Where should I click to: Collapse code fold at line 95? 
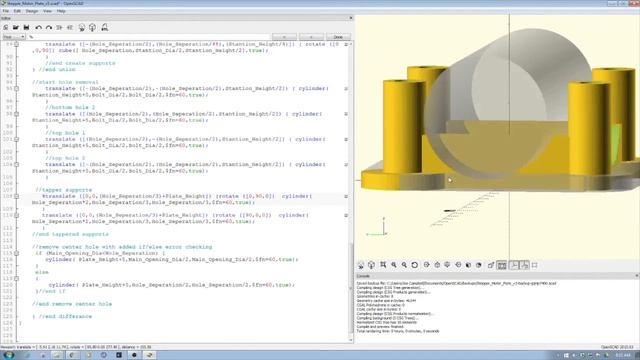(17, 89)
